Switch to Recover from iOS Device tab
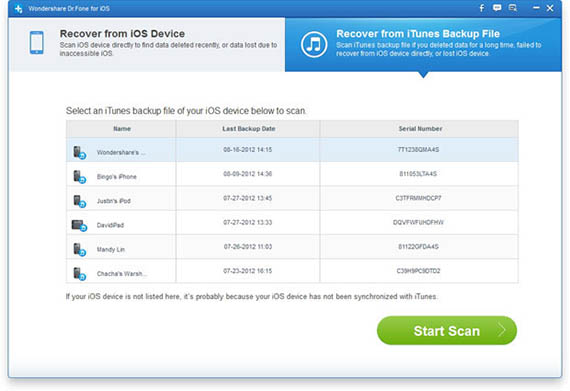Image resolution: width=570 pixels, height=391 pixels. (147, 44)
